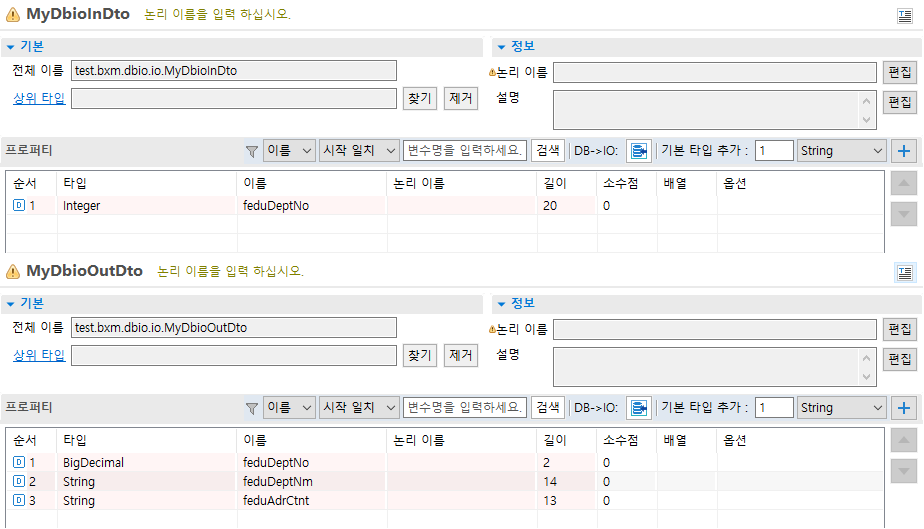Select the Integer type cell
The width and height of the screenshot is (924, 529).
click(147, 206)
